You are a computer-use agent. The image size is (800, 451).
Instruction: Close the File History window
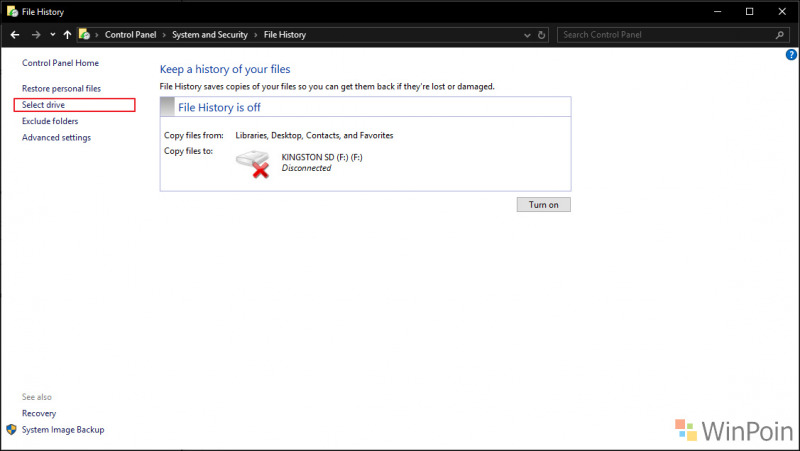click(782, 11)
